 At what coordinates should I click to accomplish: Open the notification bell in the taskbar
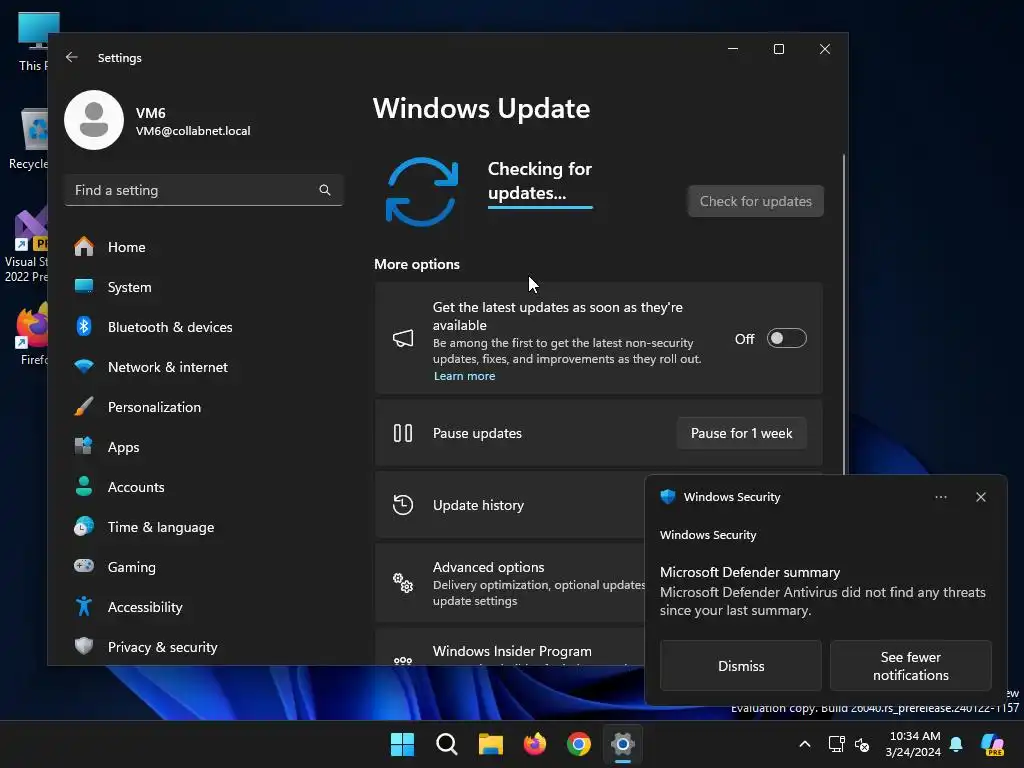pos(956,744)
